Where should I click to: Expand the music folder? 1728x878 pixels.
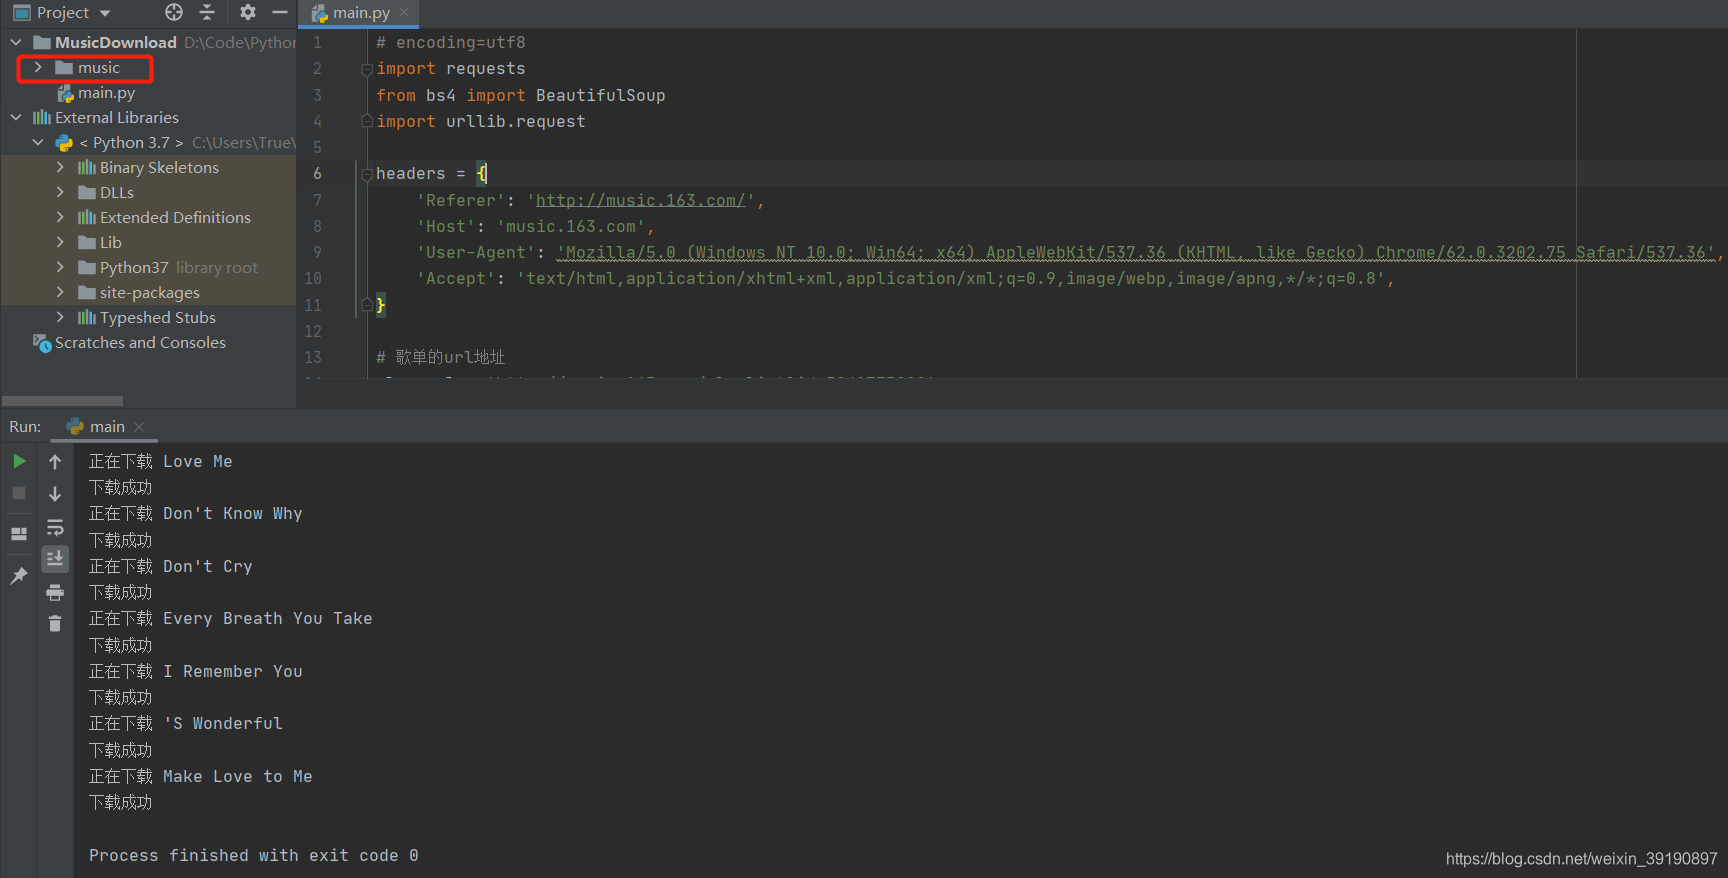point(38,67)
